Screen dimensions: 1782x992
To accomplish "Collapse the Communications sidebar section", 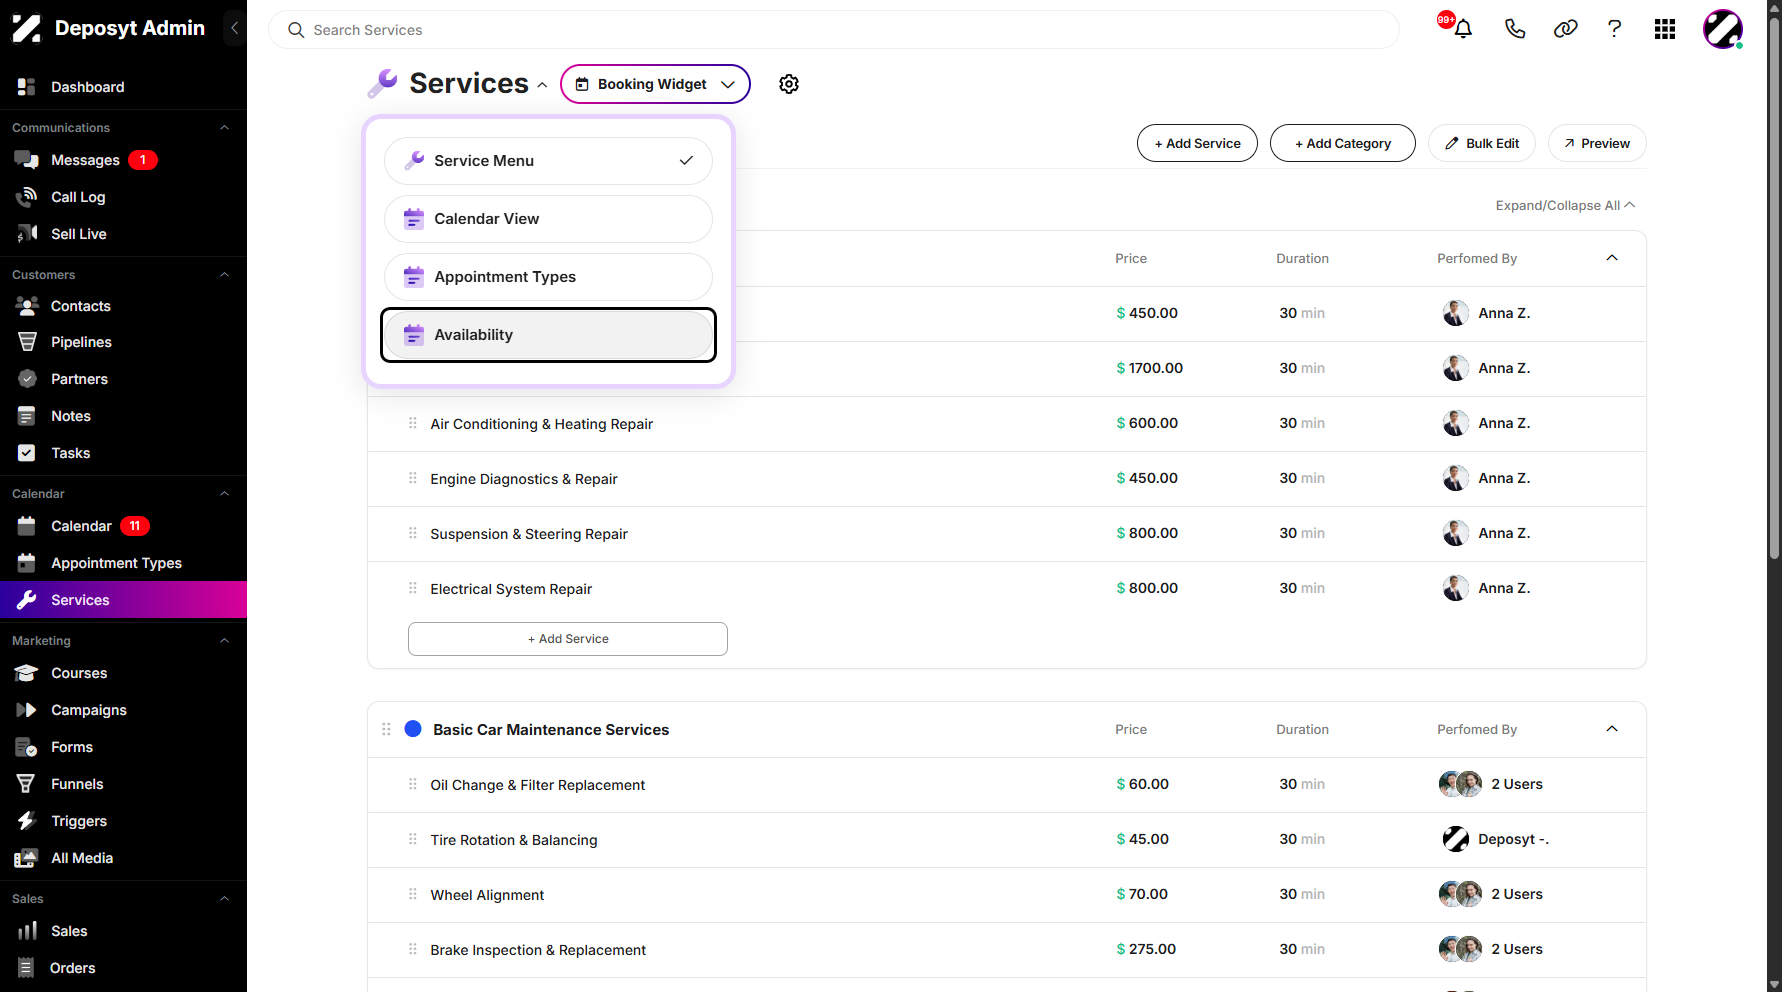I will [x=224, y=127].
